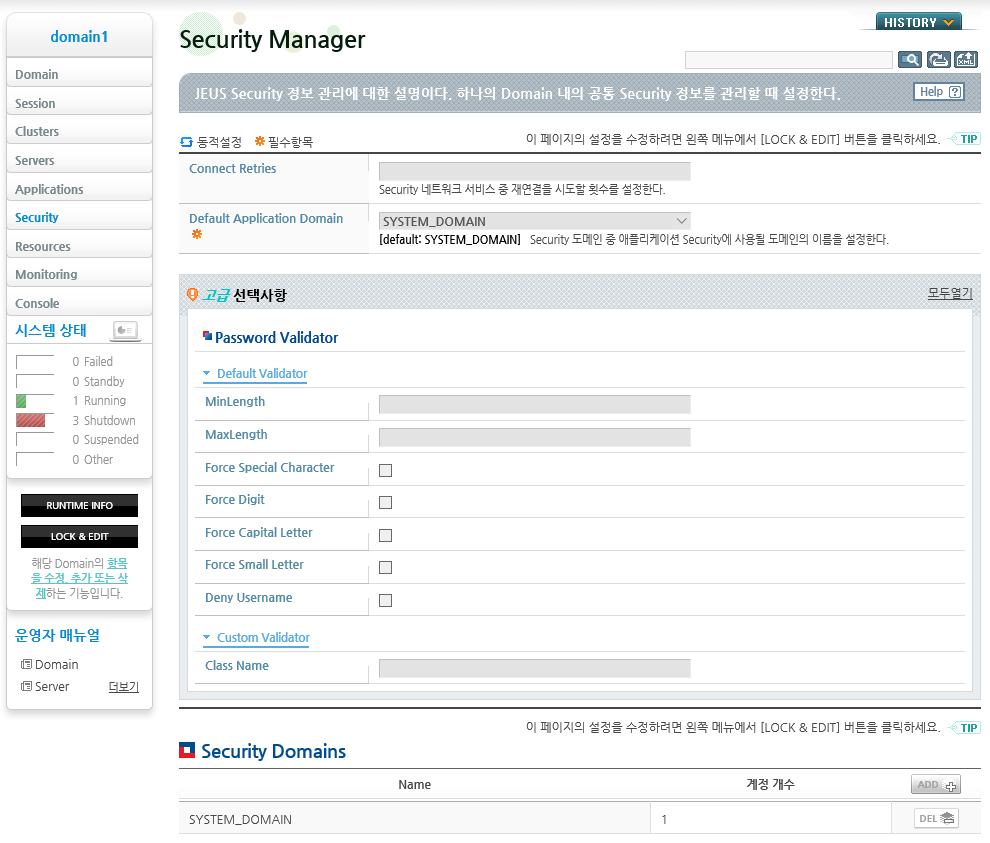Click the '3 Shutdown' status text
The image size is (990, 843).
(104, 421)
